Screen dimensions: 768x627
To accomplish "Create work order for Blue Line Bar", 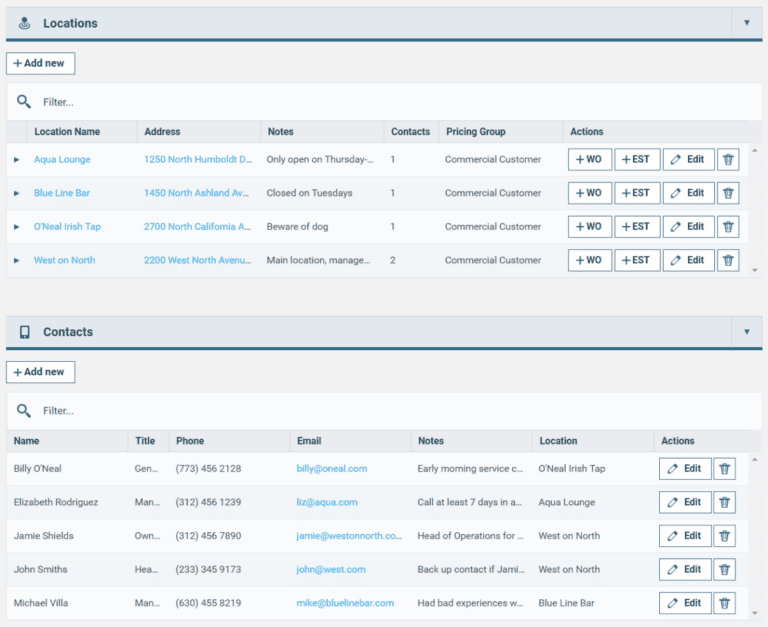I will coord(589,193).
